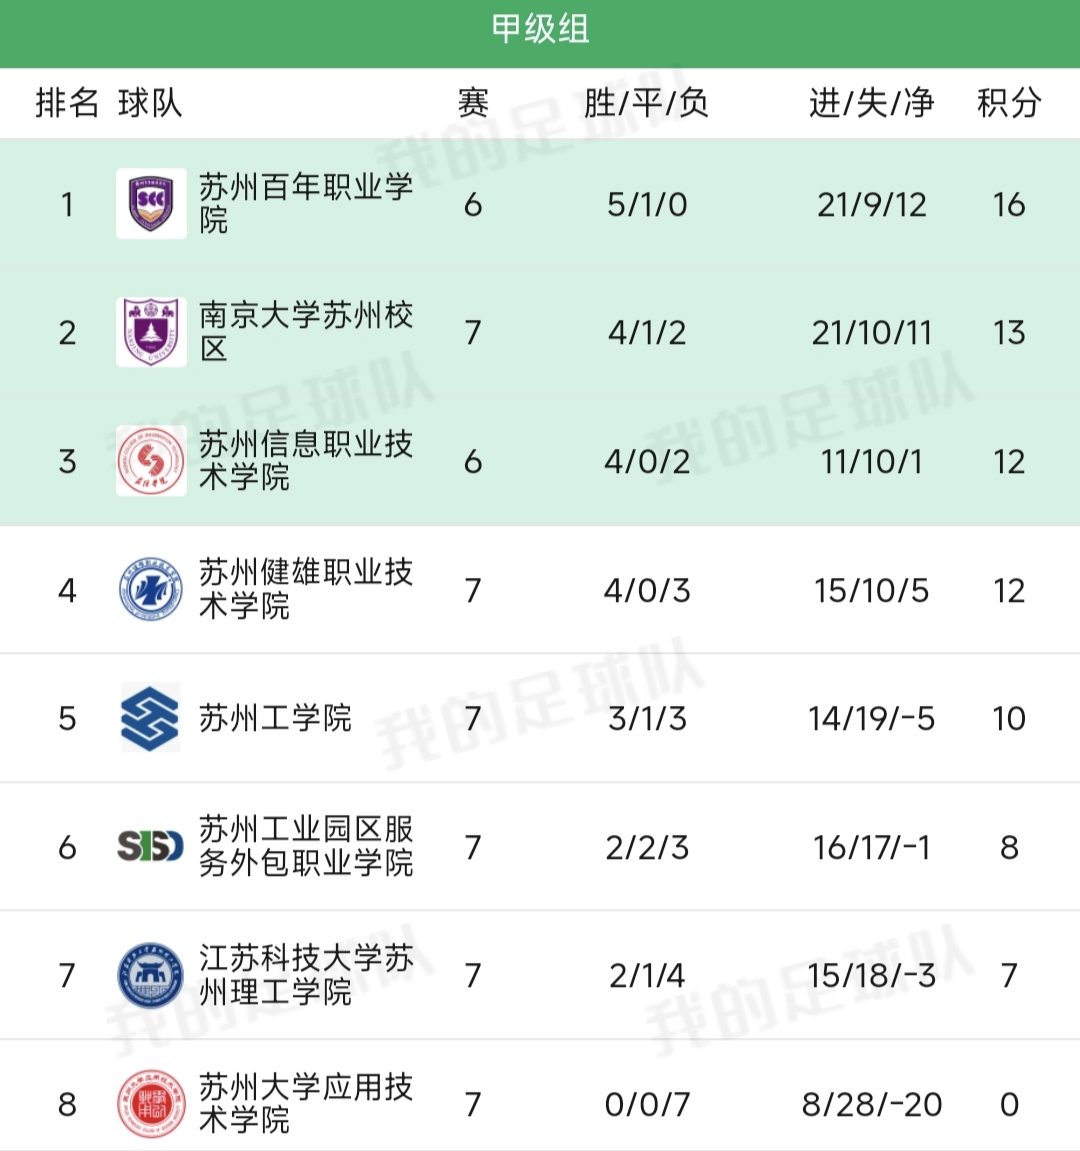
Task: Click the 排名 column header
Action: pyautogui.click(x=67, y=103)
